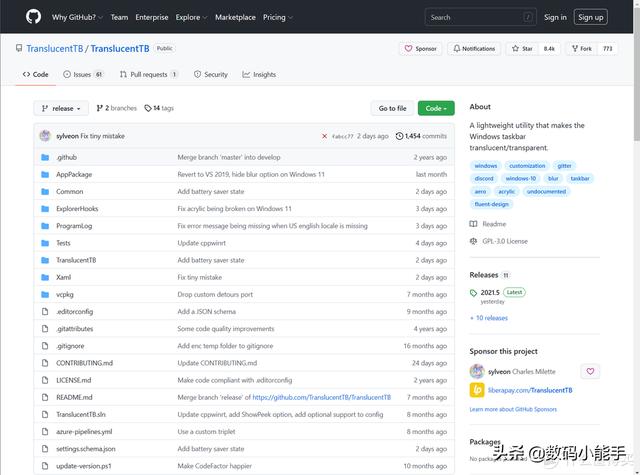Open the update-version.ps1 file

click(84, 466)
